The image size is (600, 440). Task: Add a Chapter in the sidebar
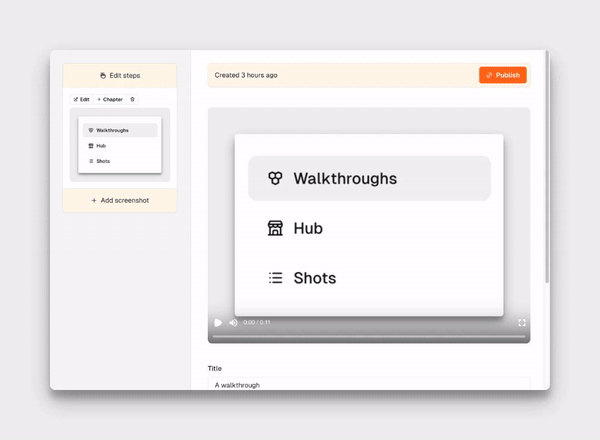coord(110,99)
